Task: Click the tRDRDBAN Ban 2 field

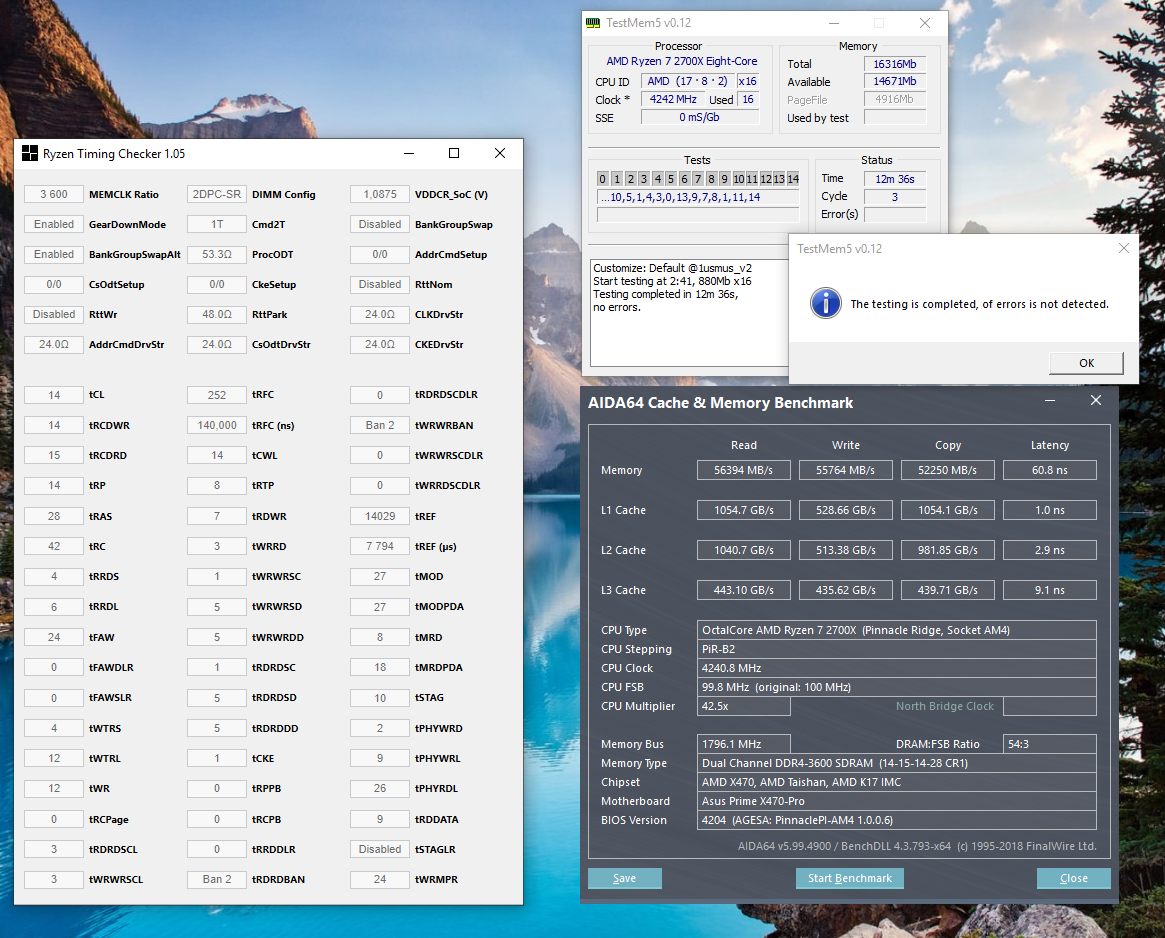Action: coord(217,879)
